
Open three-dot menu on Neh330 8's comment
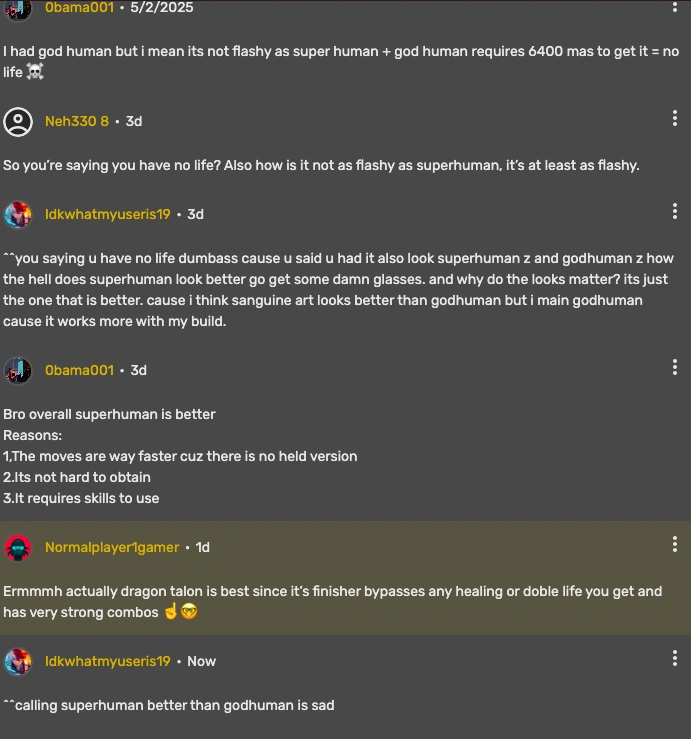tap(675, 119)
